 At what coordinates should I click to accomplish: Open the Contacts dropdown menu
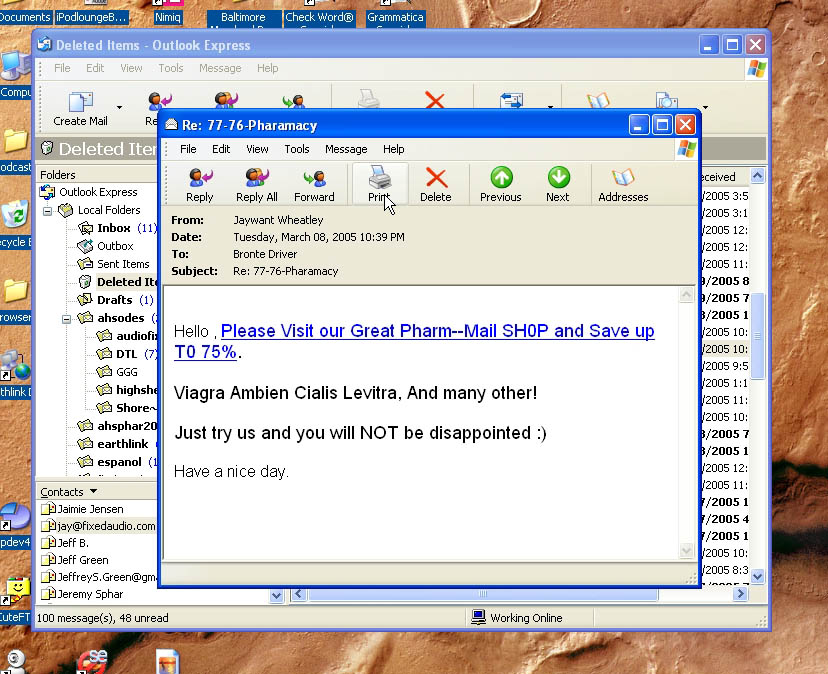point(69,492)
